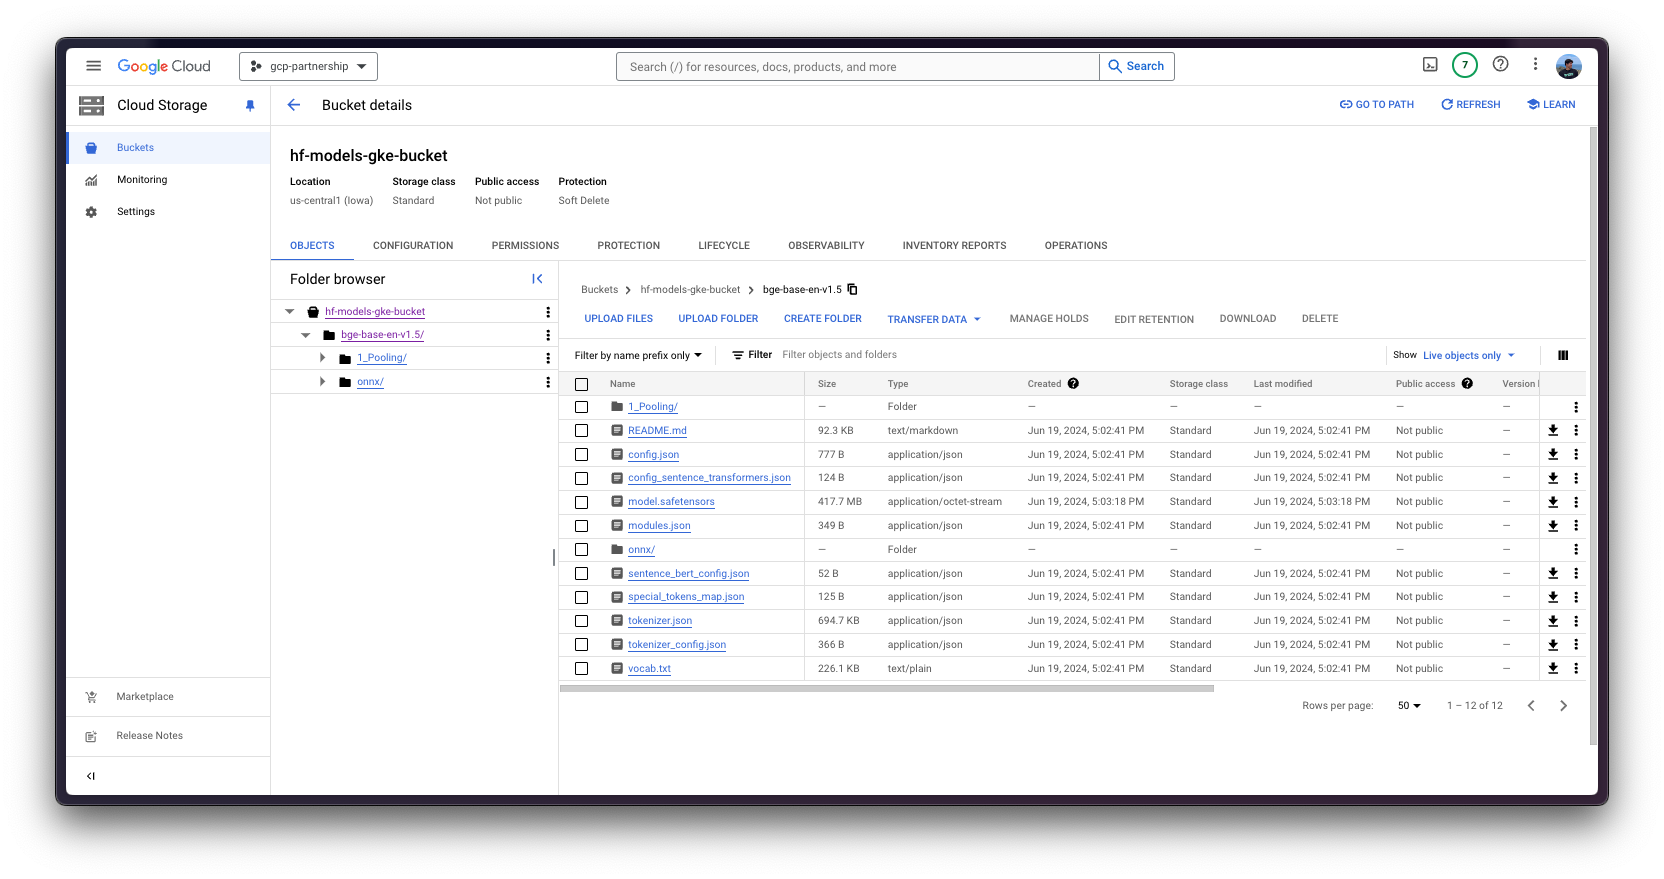Copy path icon next to bge-base-en-v1.5

pos(852,289)
